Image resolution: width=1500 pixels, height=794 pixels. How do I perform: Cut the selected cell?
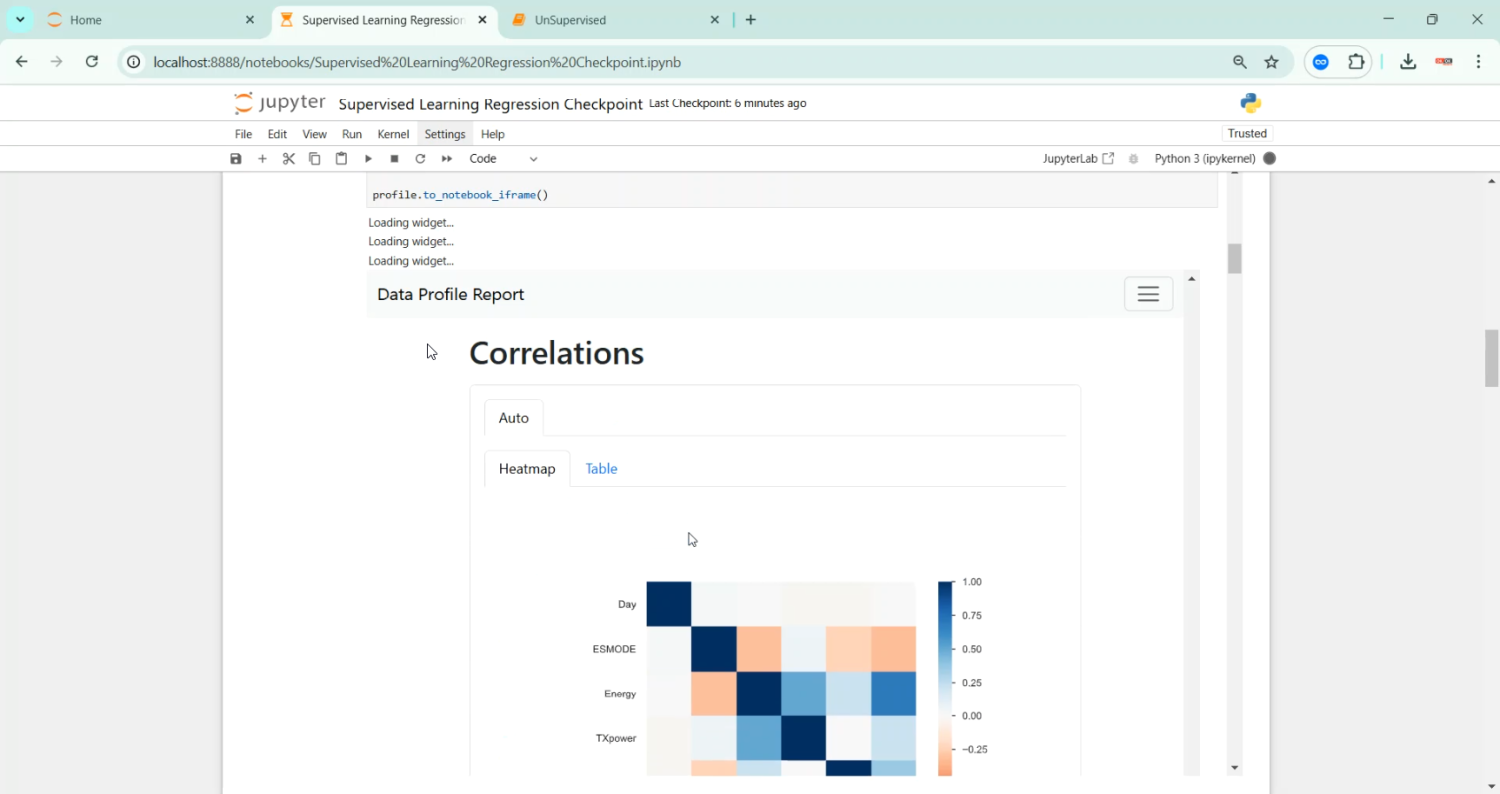pos(289,158)
